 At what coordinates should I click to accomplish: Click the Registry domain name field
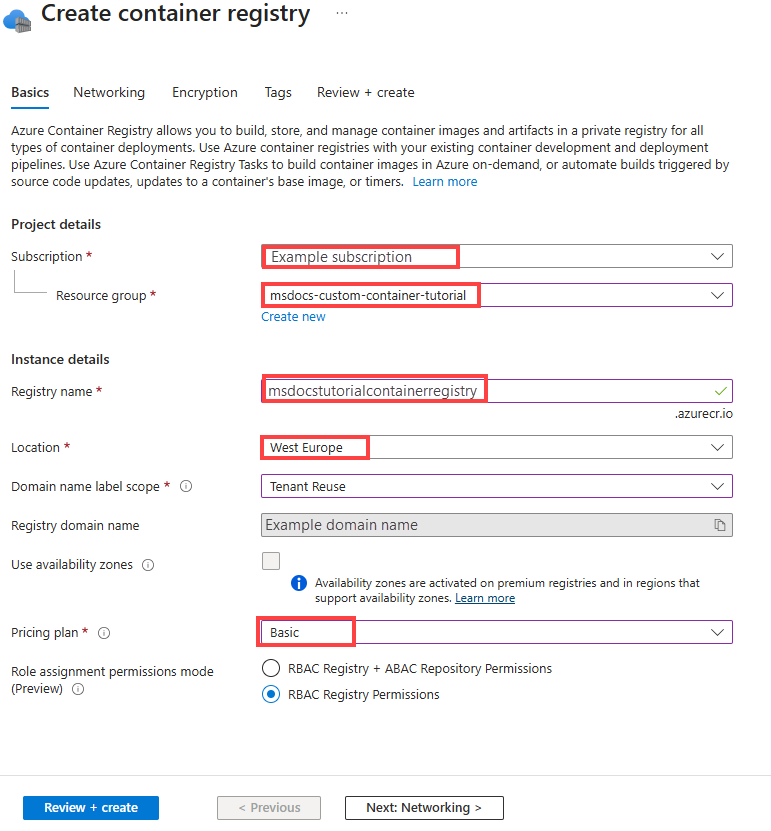(497, 525)
